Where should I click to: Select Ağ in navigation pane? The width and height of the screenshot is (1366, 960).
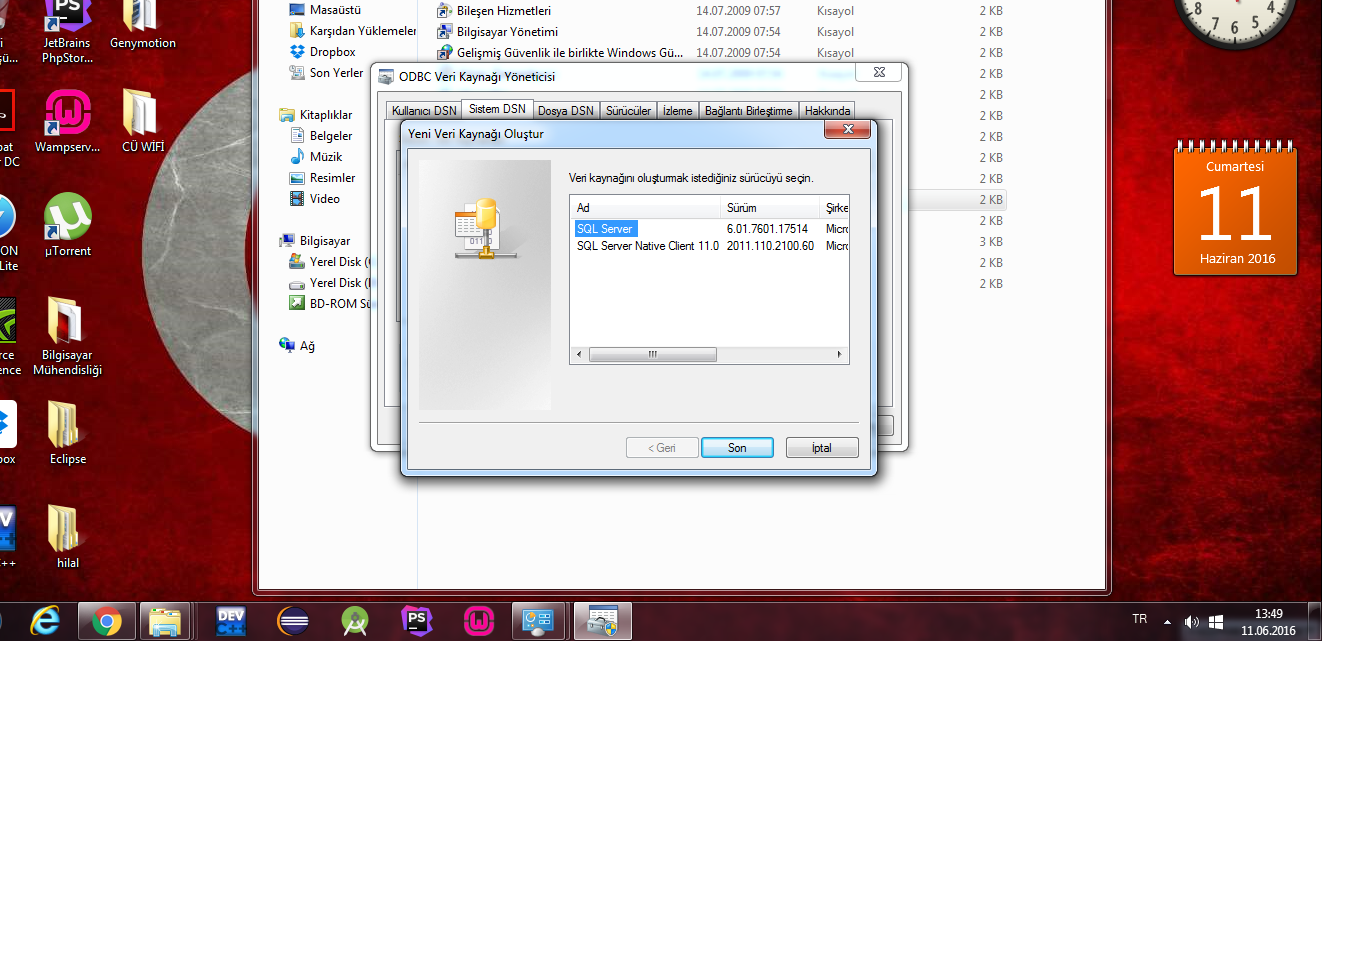pyautogui.click(x=297, y=346)
